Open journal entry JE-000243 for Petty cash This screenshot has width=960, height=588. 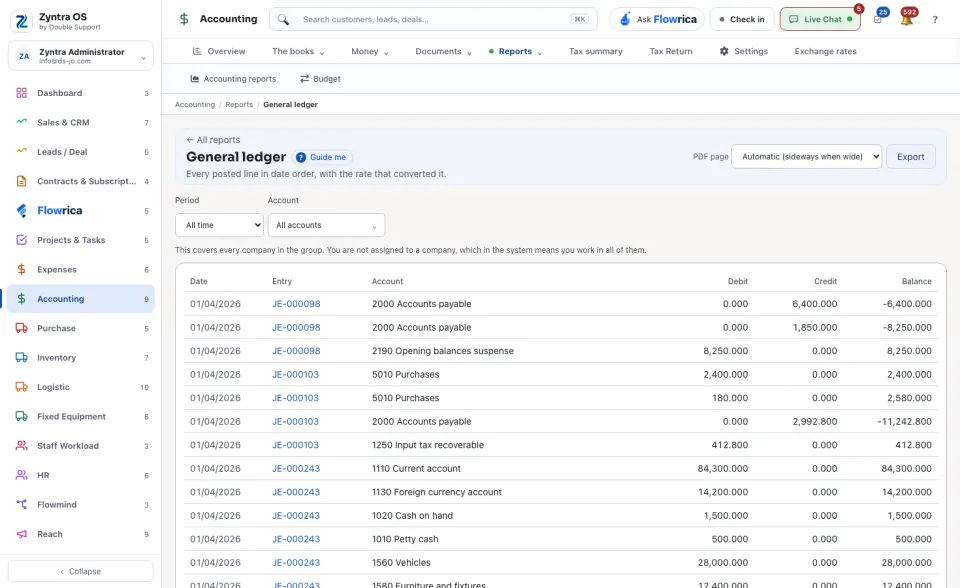(296, 539)
